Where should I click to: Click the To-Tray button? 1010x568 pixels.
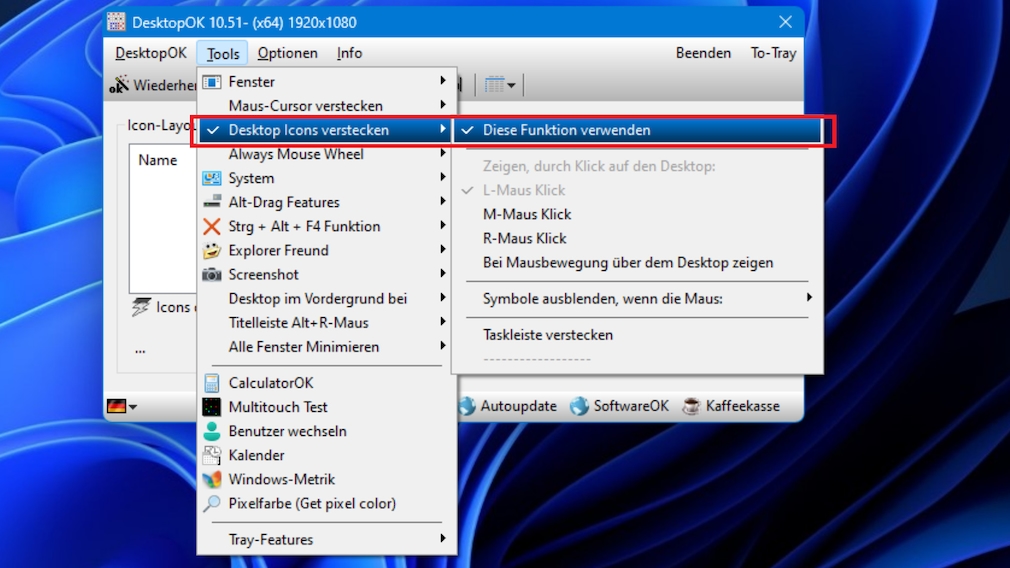click(773, 53)
